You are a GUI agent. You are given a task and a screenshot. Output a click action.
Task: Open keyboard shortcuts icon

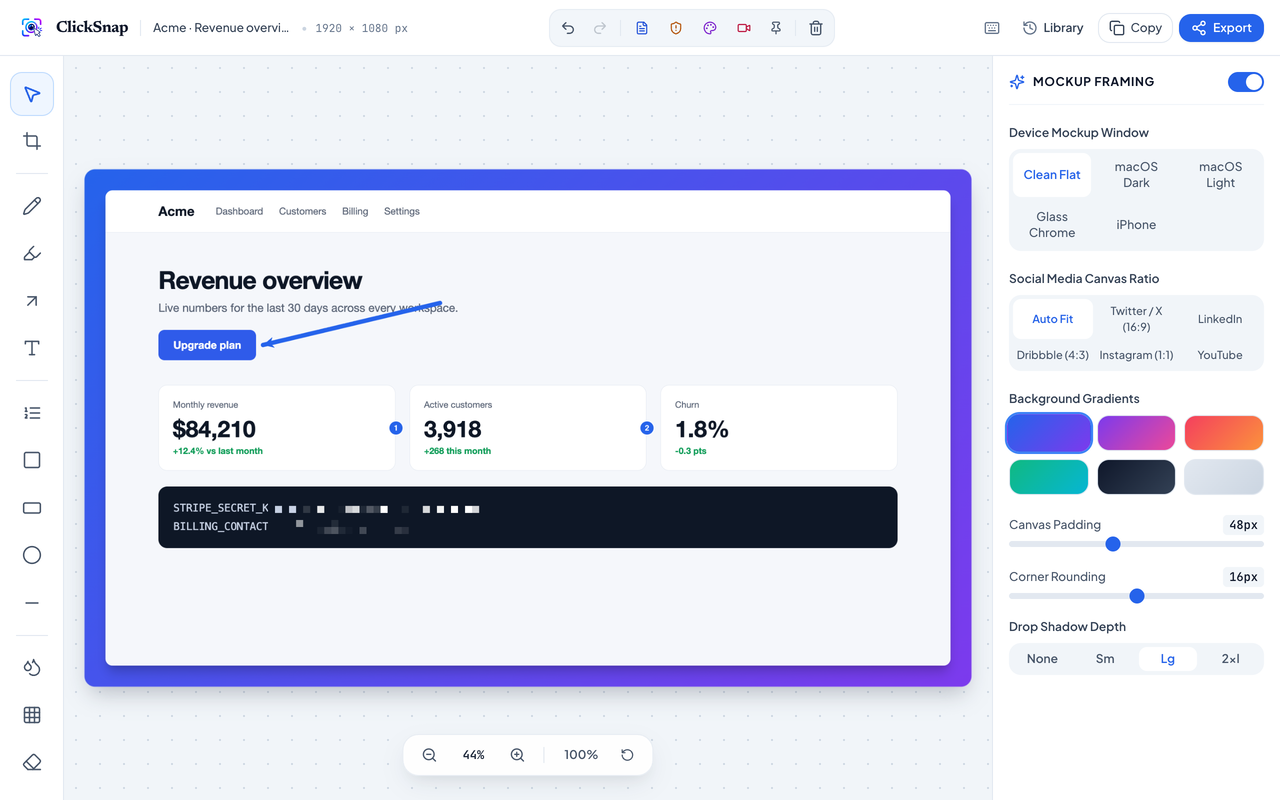pos(992,28)
